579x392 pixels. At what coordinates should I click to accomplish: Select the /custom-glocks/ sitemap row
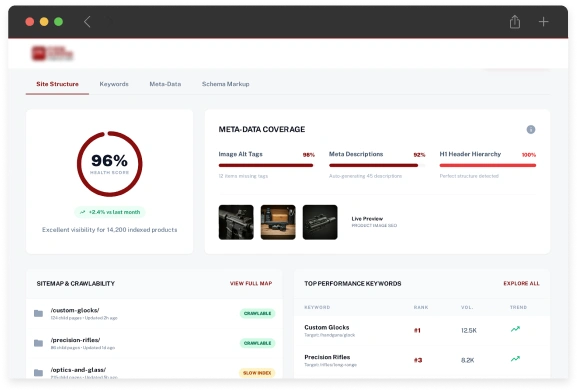pyautogui.click(x=154, y=313)
